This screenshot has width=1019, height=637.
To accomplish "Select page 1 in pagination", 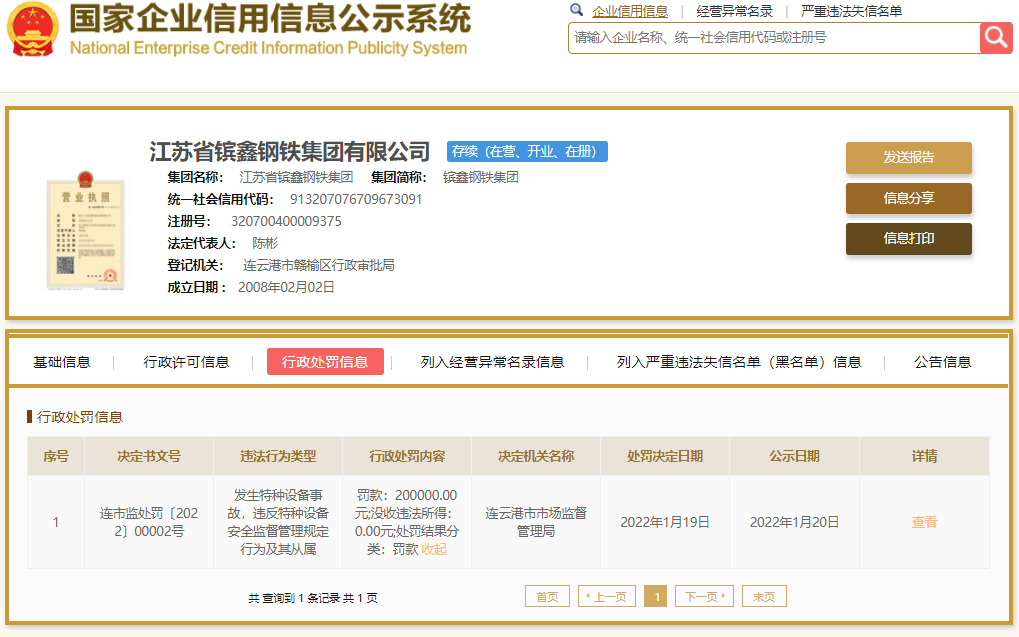I will (x=656, y=597).
